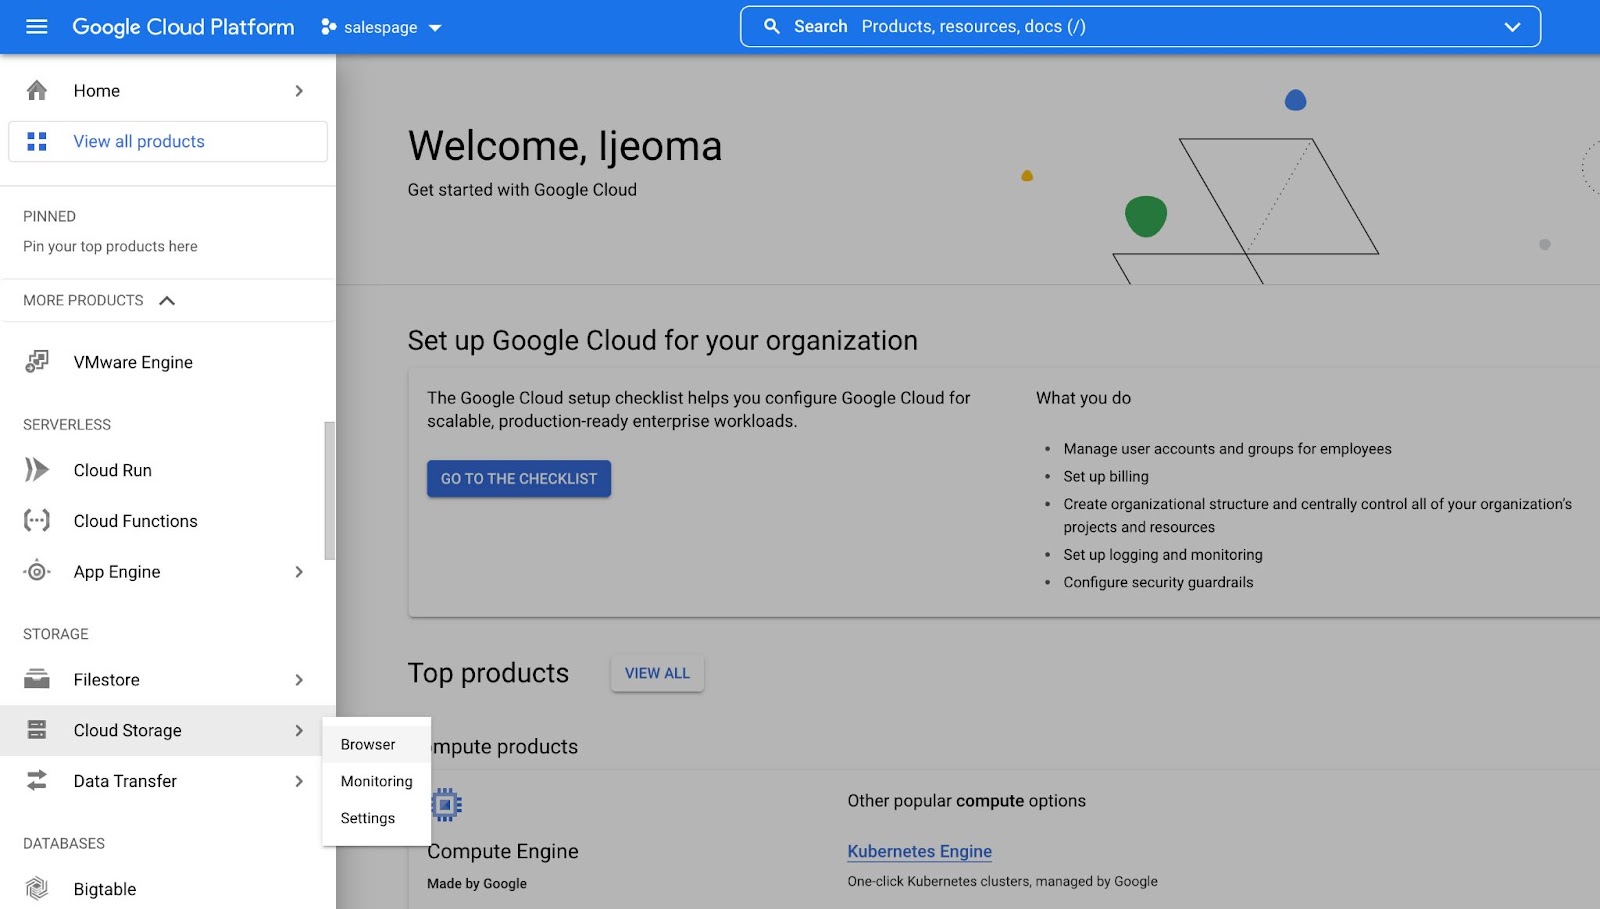The image size is (1600, 909).
Task: Open the hamburger navigation menu
Action: pyautogui.click(x=37, y=27)
